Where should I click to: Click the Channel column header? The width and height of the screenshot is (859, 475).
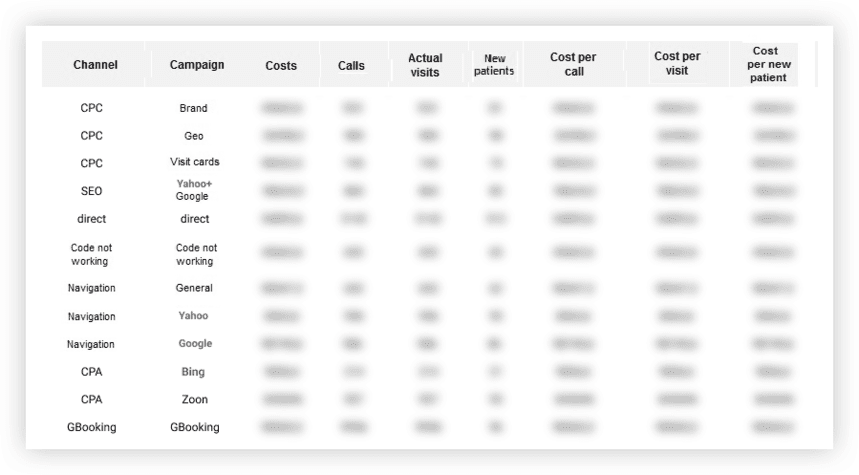pyautogui.click(x=95, y=65)
